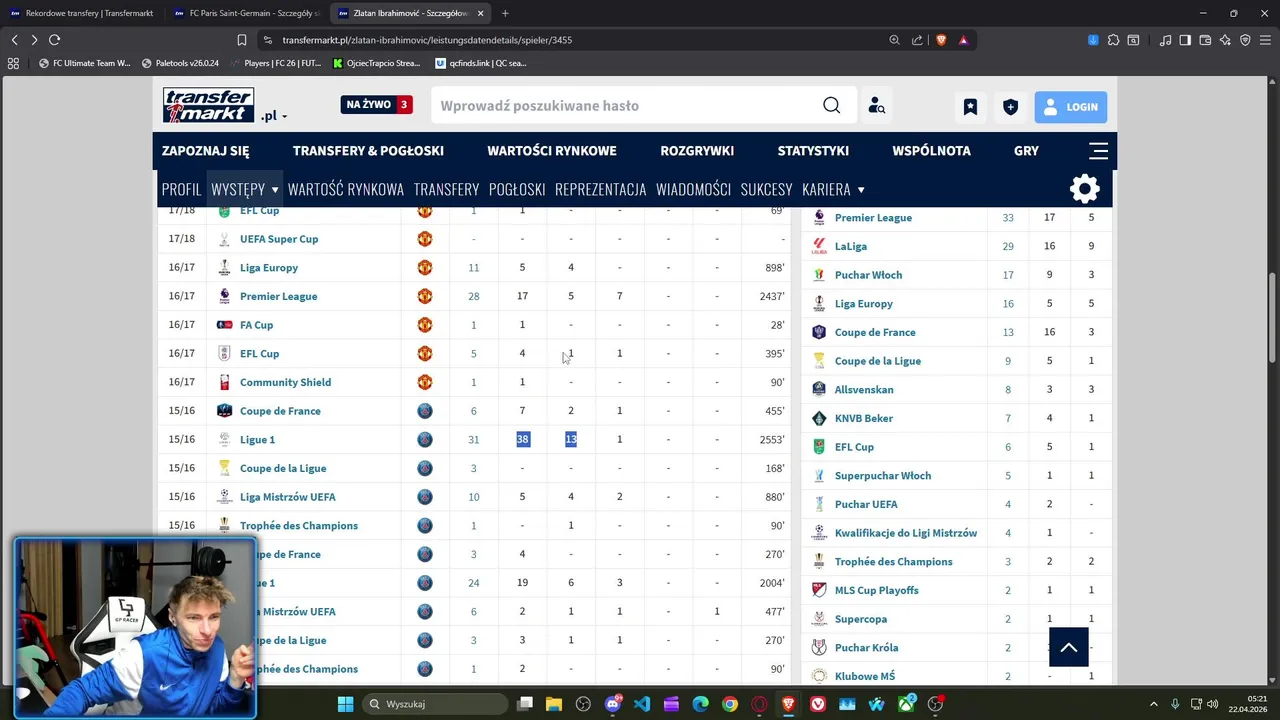Viewport: 1280px width, 720px height.
Task: Open the Brave playlist music icon
Action: [1165, 40]
